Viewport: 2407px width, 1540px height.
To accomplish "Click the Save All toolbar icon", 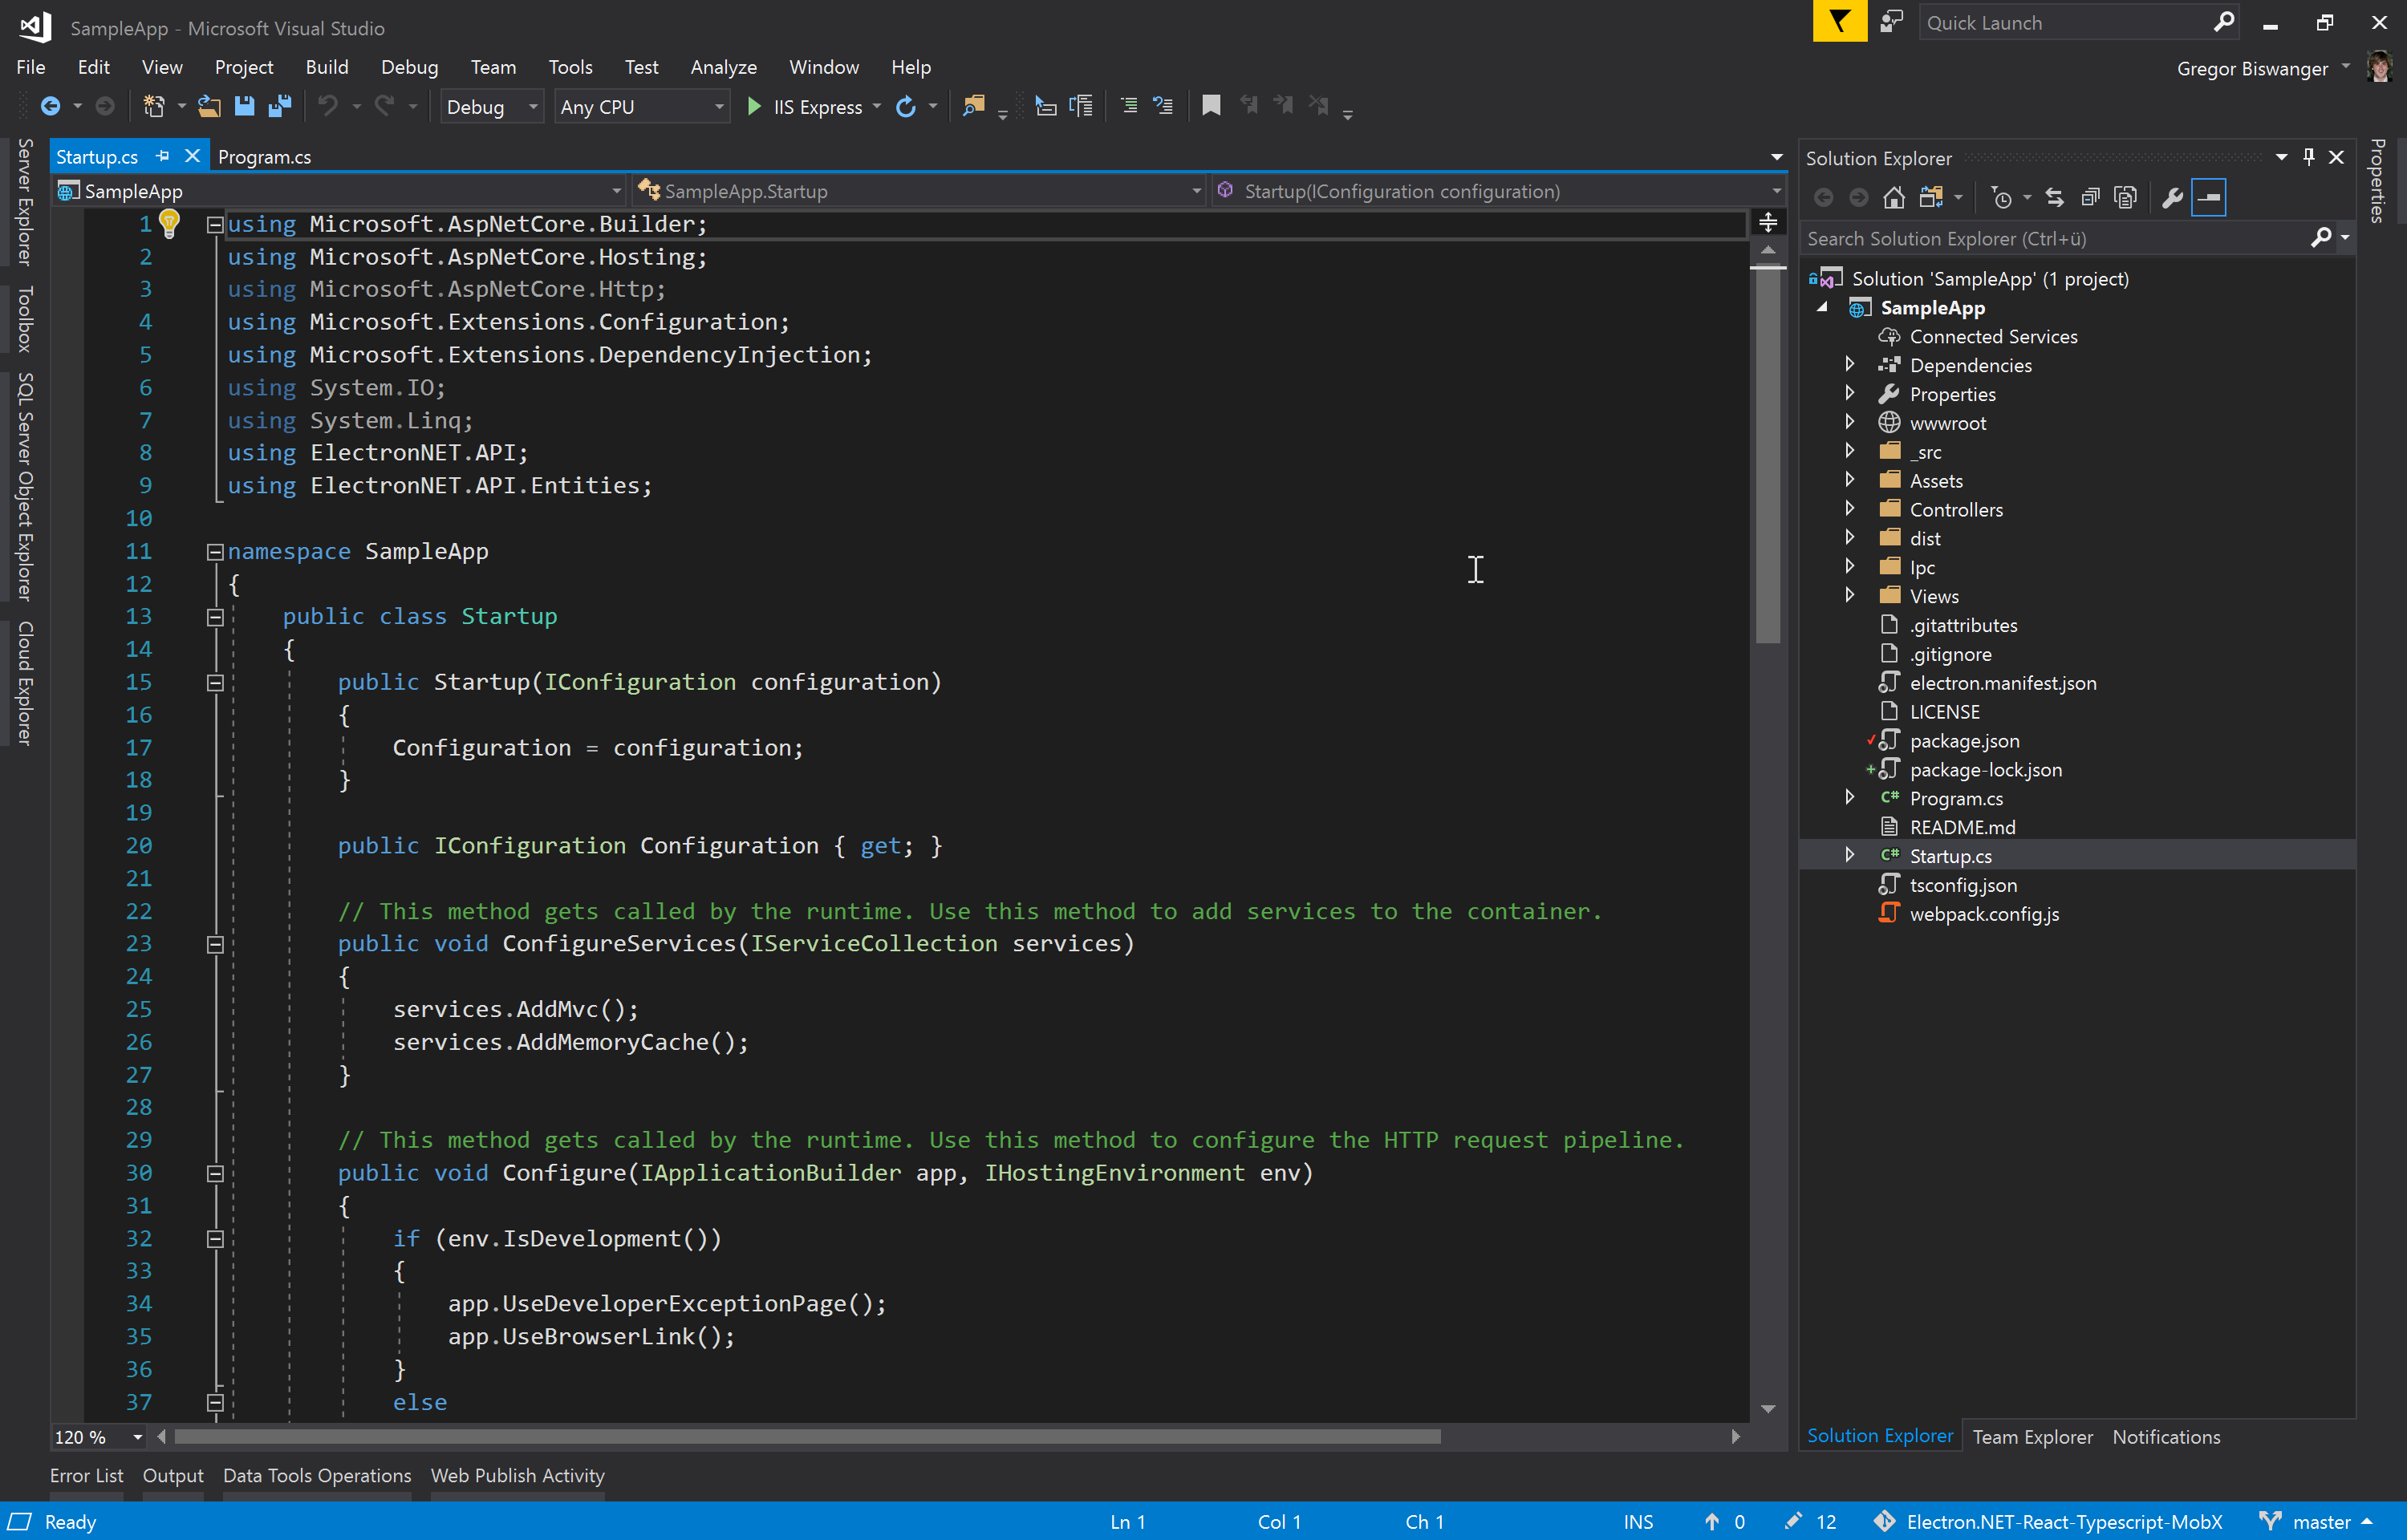I will [280, 106].
